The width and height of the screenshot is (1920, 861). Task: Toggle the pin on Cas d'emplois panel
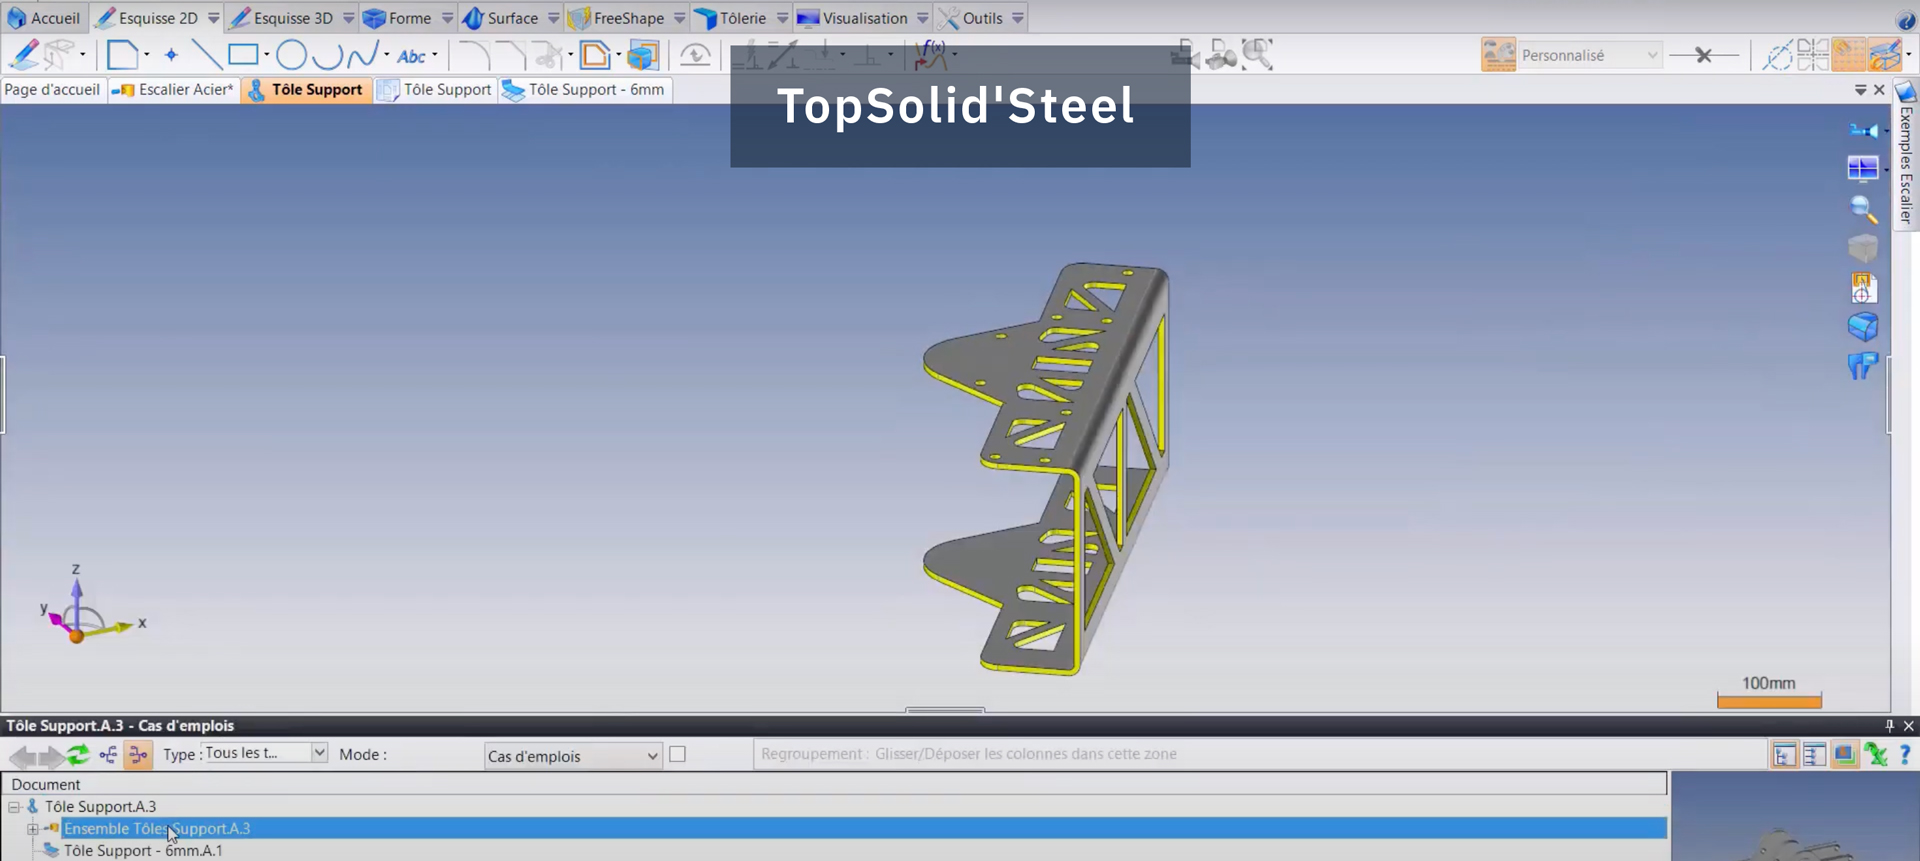pyautogui.click(x=1889, y=726)
